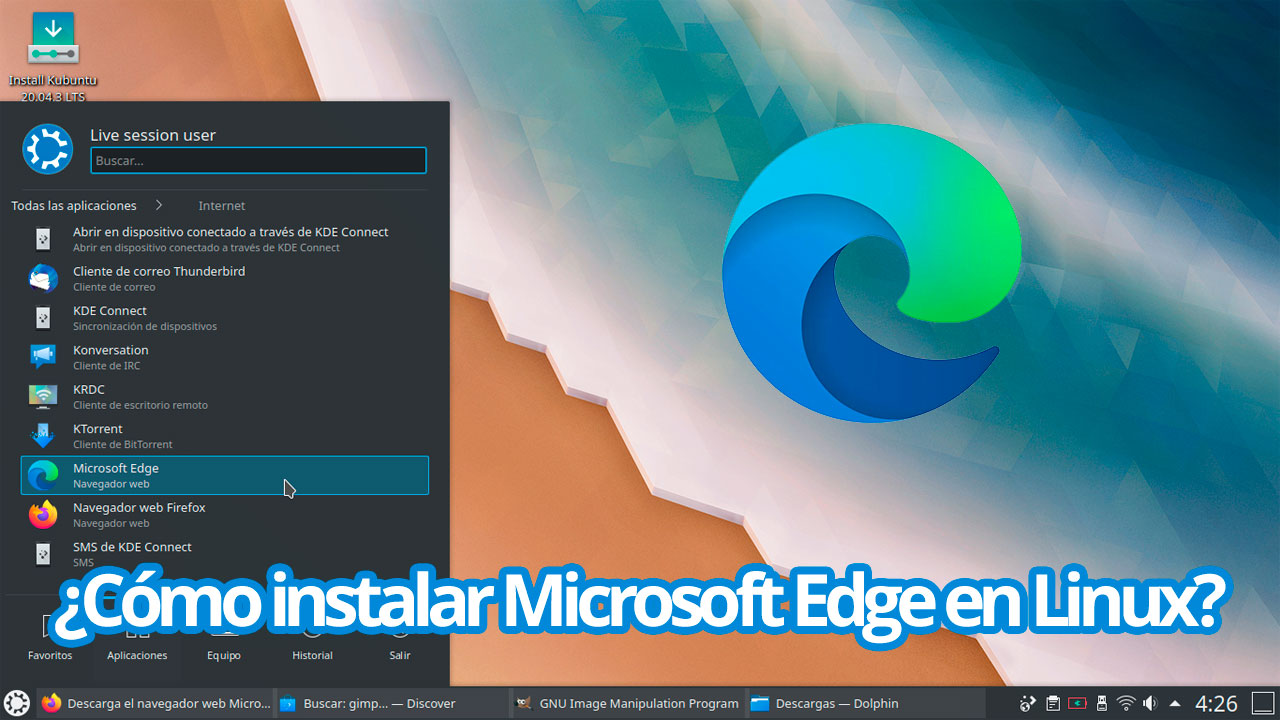1280x720 pixels.
Task: Open KDE Connect Sincronización de dispositivos entry
Action: coord(225,318)
